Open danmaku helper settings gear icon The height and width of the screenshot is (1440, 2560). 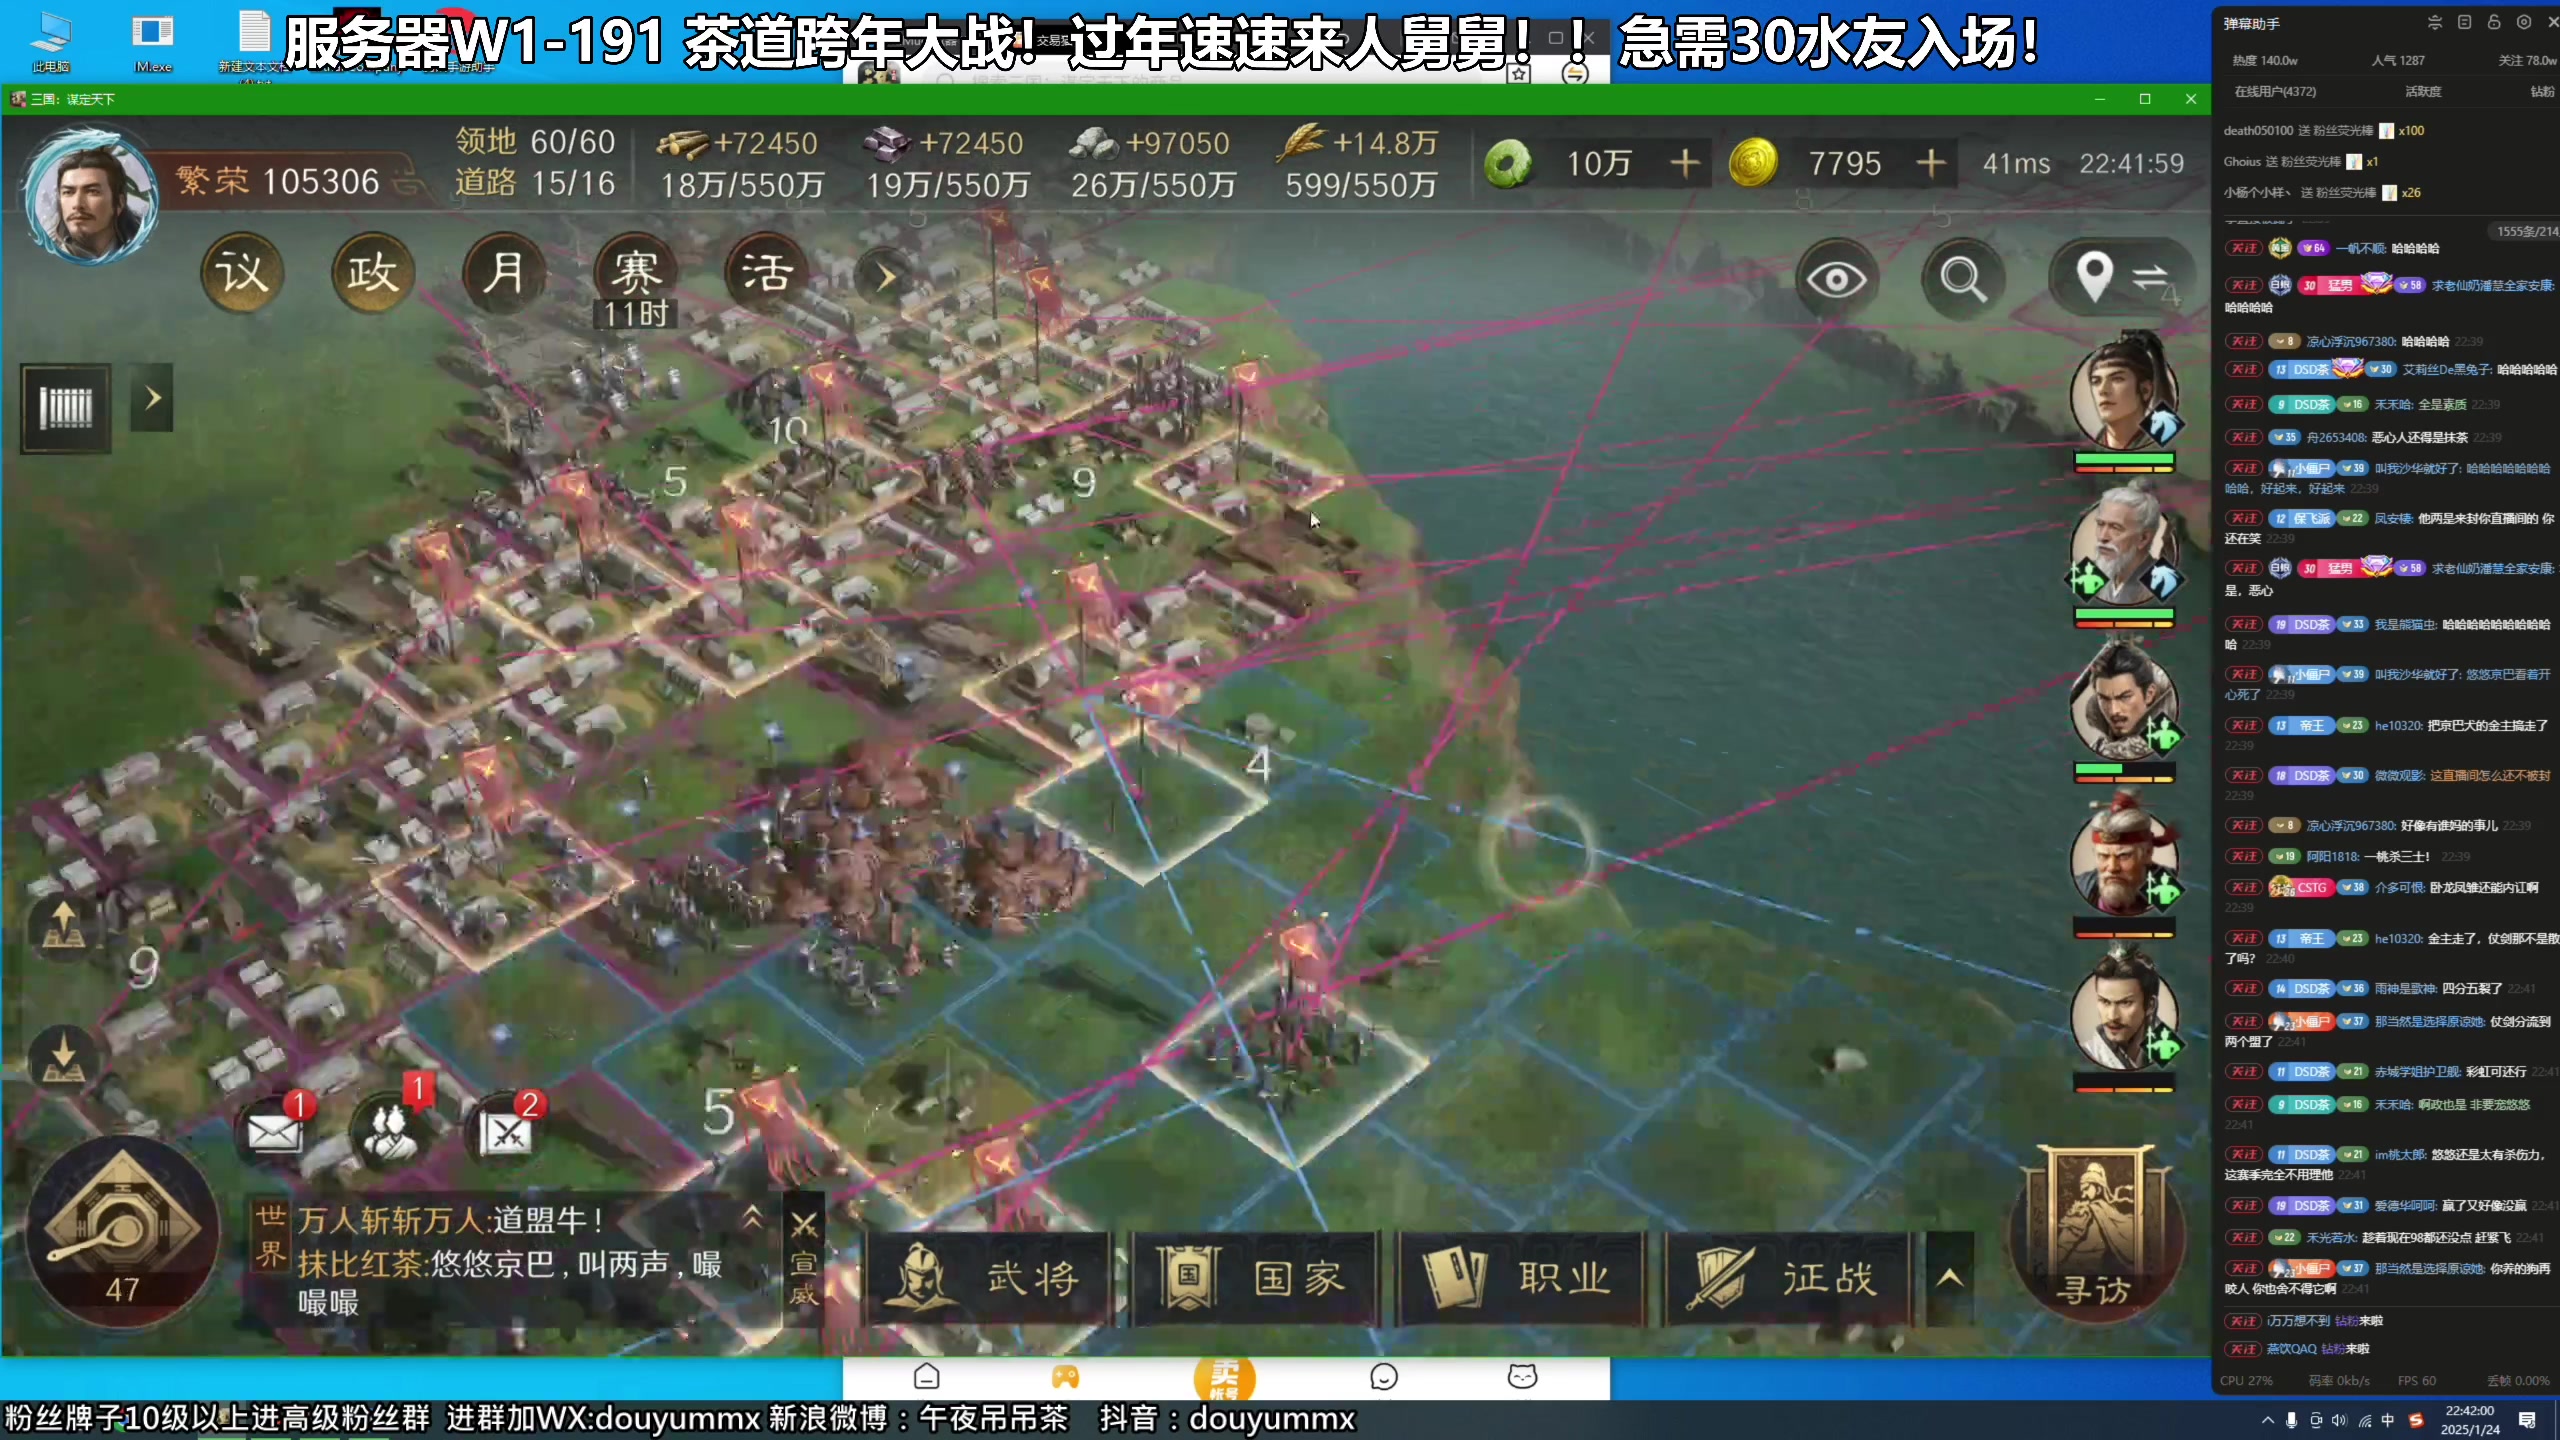pos(2524,22)
